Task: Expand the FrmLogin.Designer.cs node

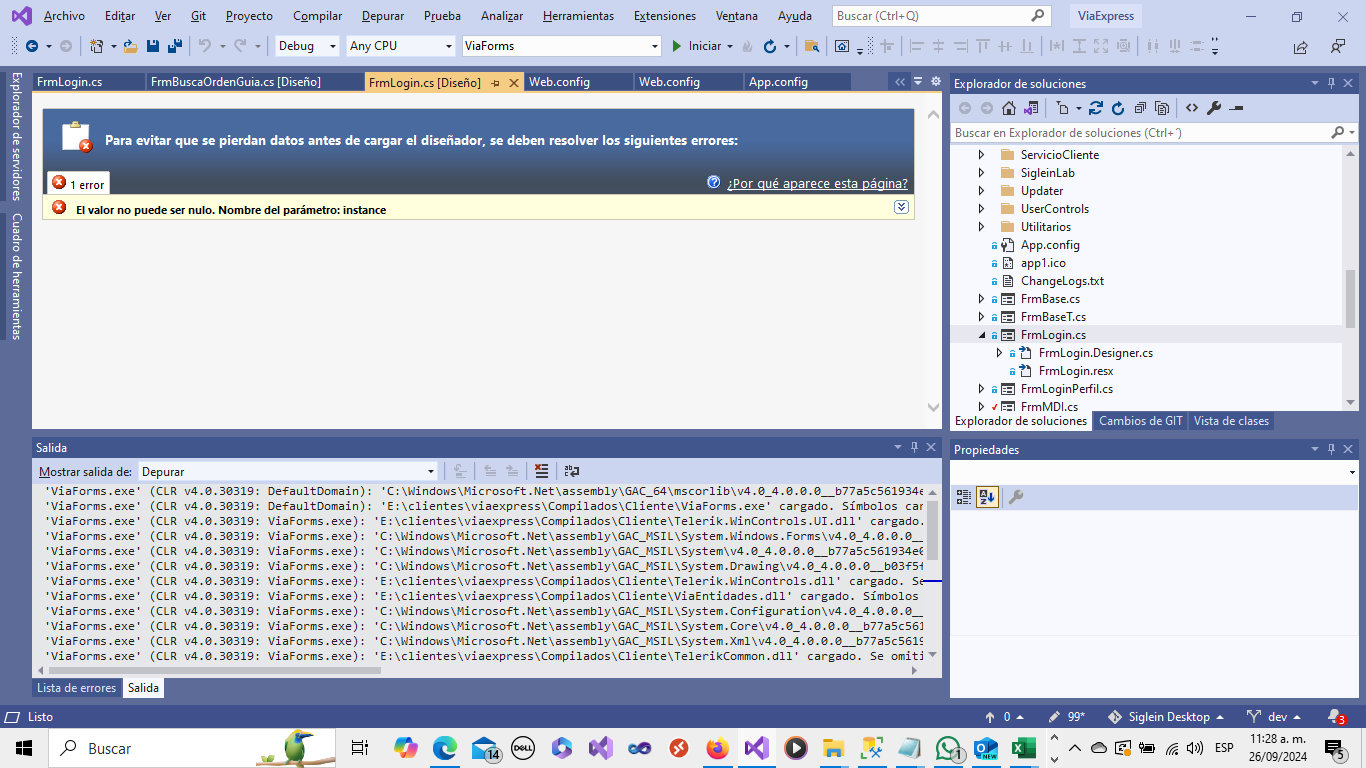Action: [1000, 353]
